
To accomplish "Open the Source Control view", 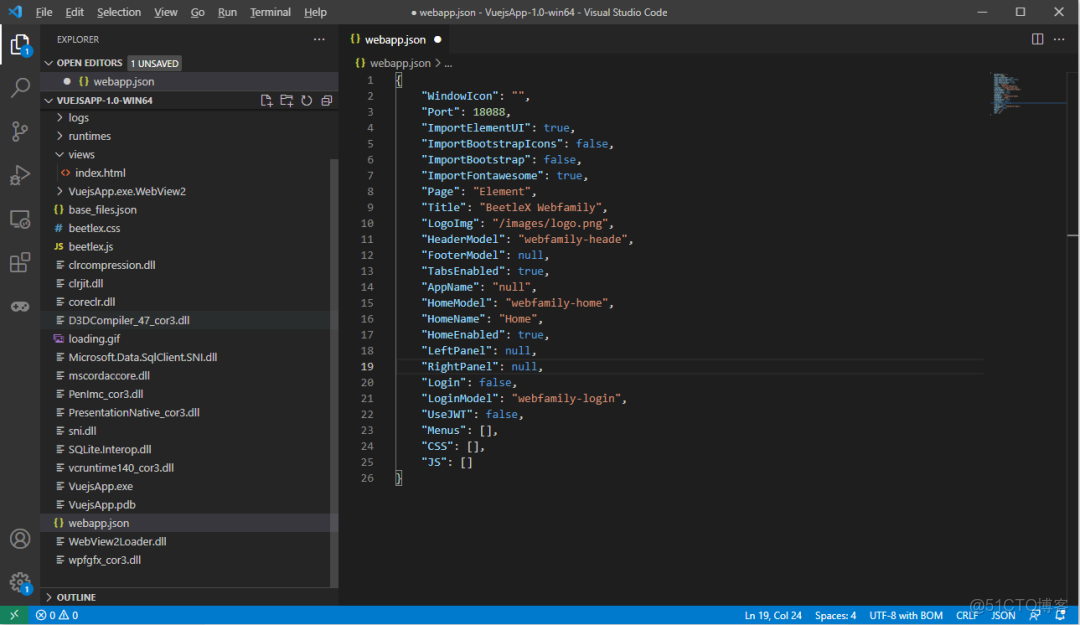I will click(x=20, y=131).
